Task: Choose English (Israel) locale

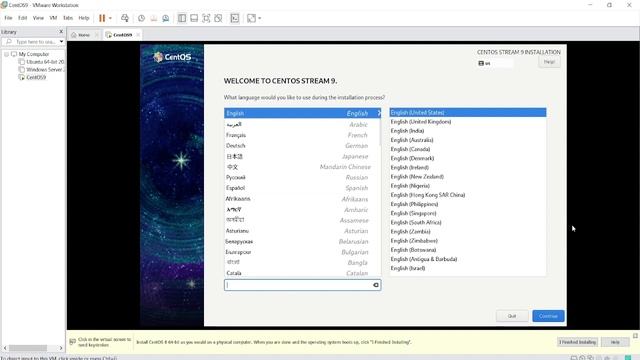Action: coord(468,268)
